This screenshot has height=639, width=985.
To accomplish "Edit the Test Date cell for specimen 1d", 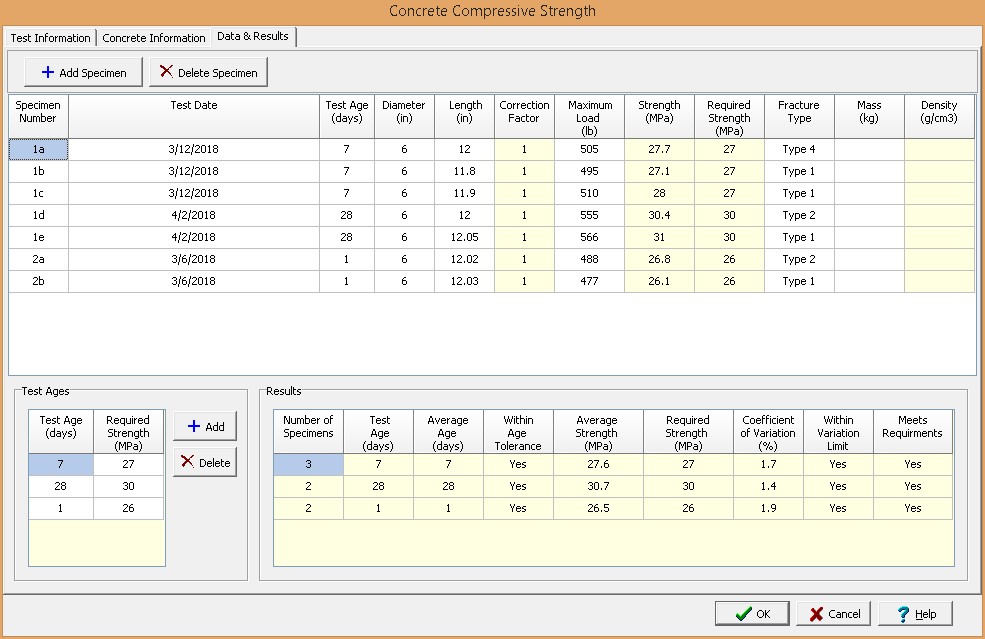I will [x=193, y=215].
